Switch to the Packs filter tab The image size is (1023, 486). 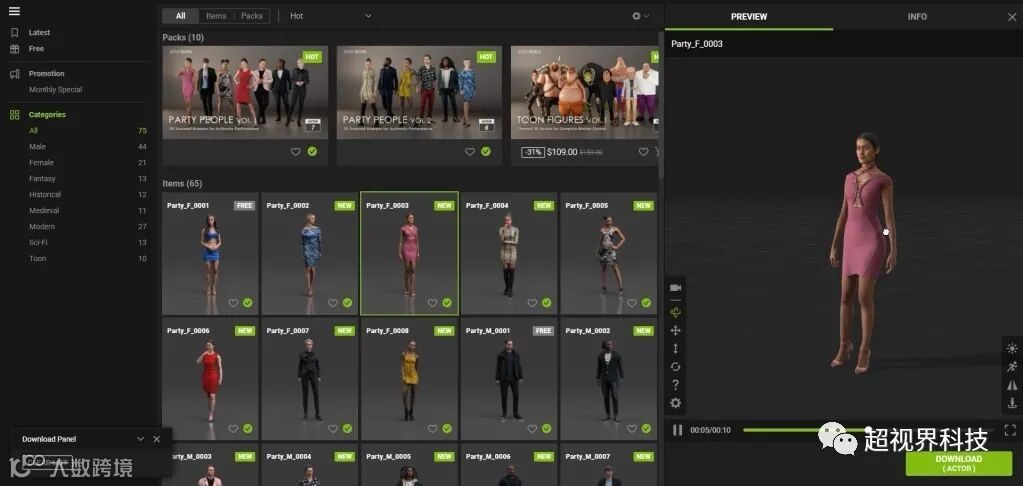click(x=252, y=16)
